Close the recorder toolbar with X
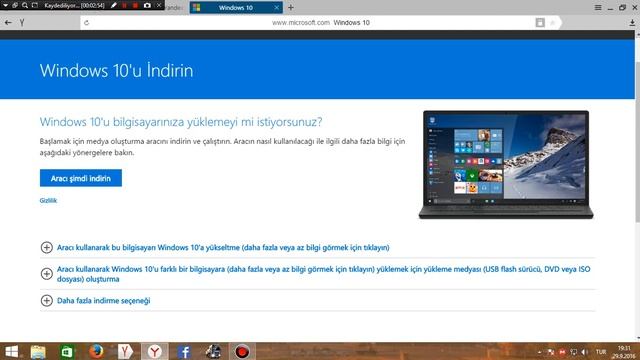The height and width of the screenshot is (360, 640). (159, 5)
